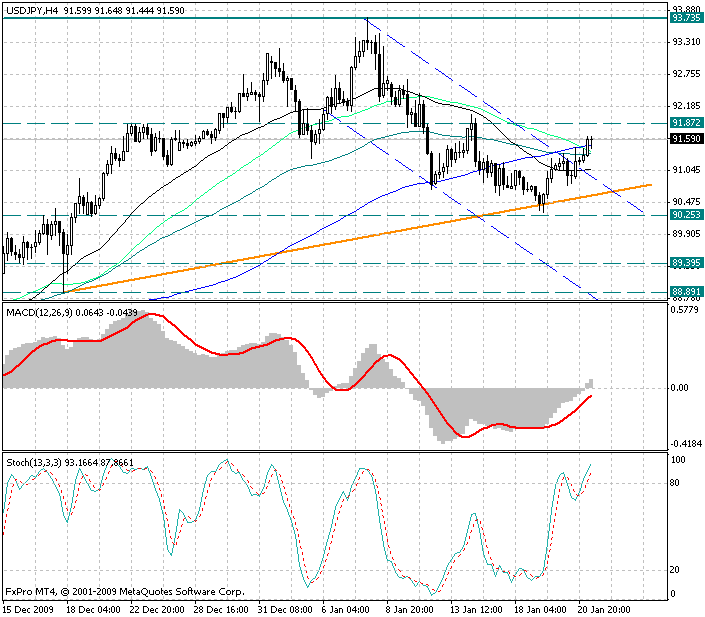The height and width of the screenshot is (617, 705).
Task: Click the Stochastic 20 level label
Action: point(675,570)
